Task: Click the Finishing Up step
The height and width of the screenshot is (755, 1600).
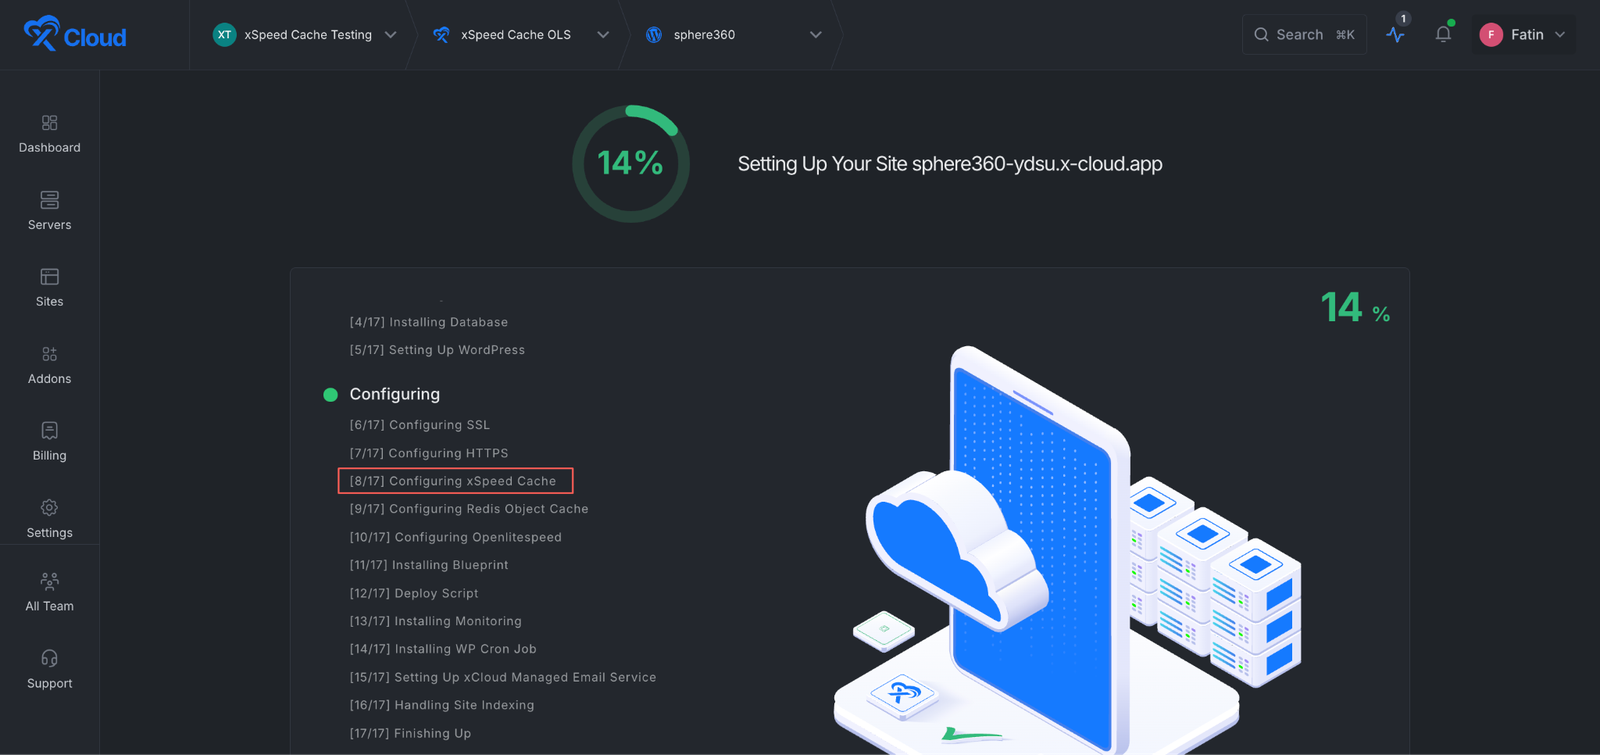Action: [410, 733]
